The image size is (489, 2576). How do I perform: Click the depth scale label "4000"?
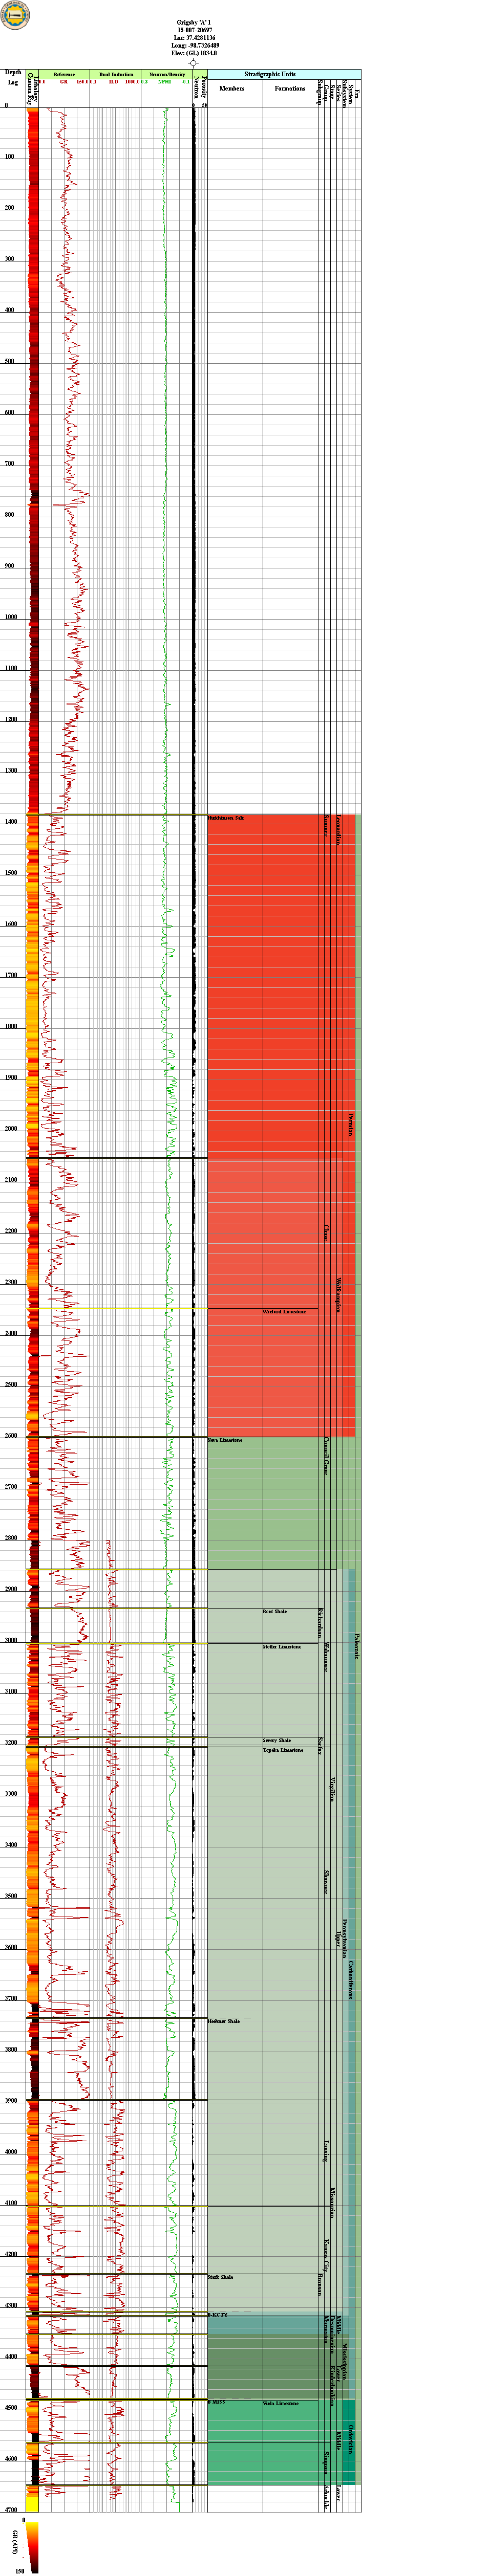click(x=10, y=2153)
